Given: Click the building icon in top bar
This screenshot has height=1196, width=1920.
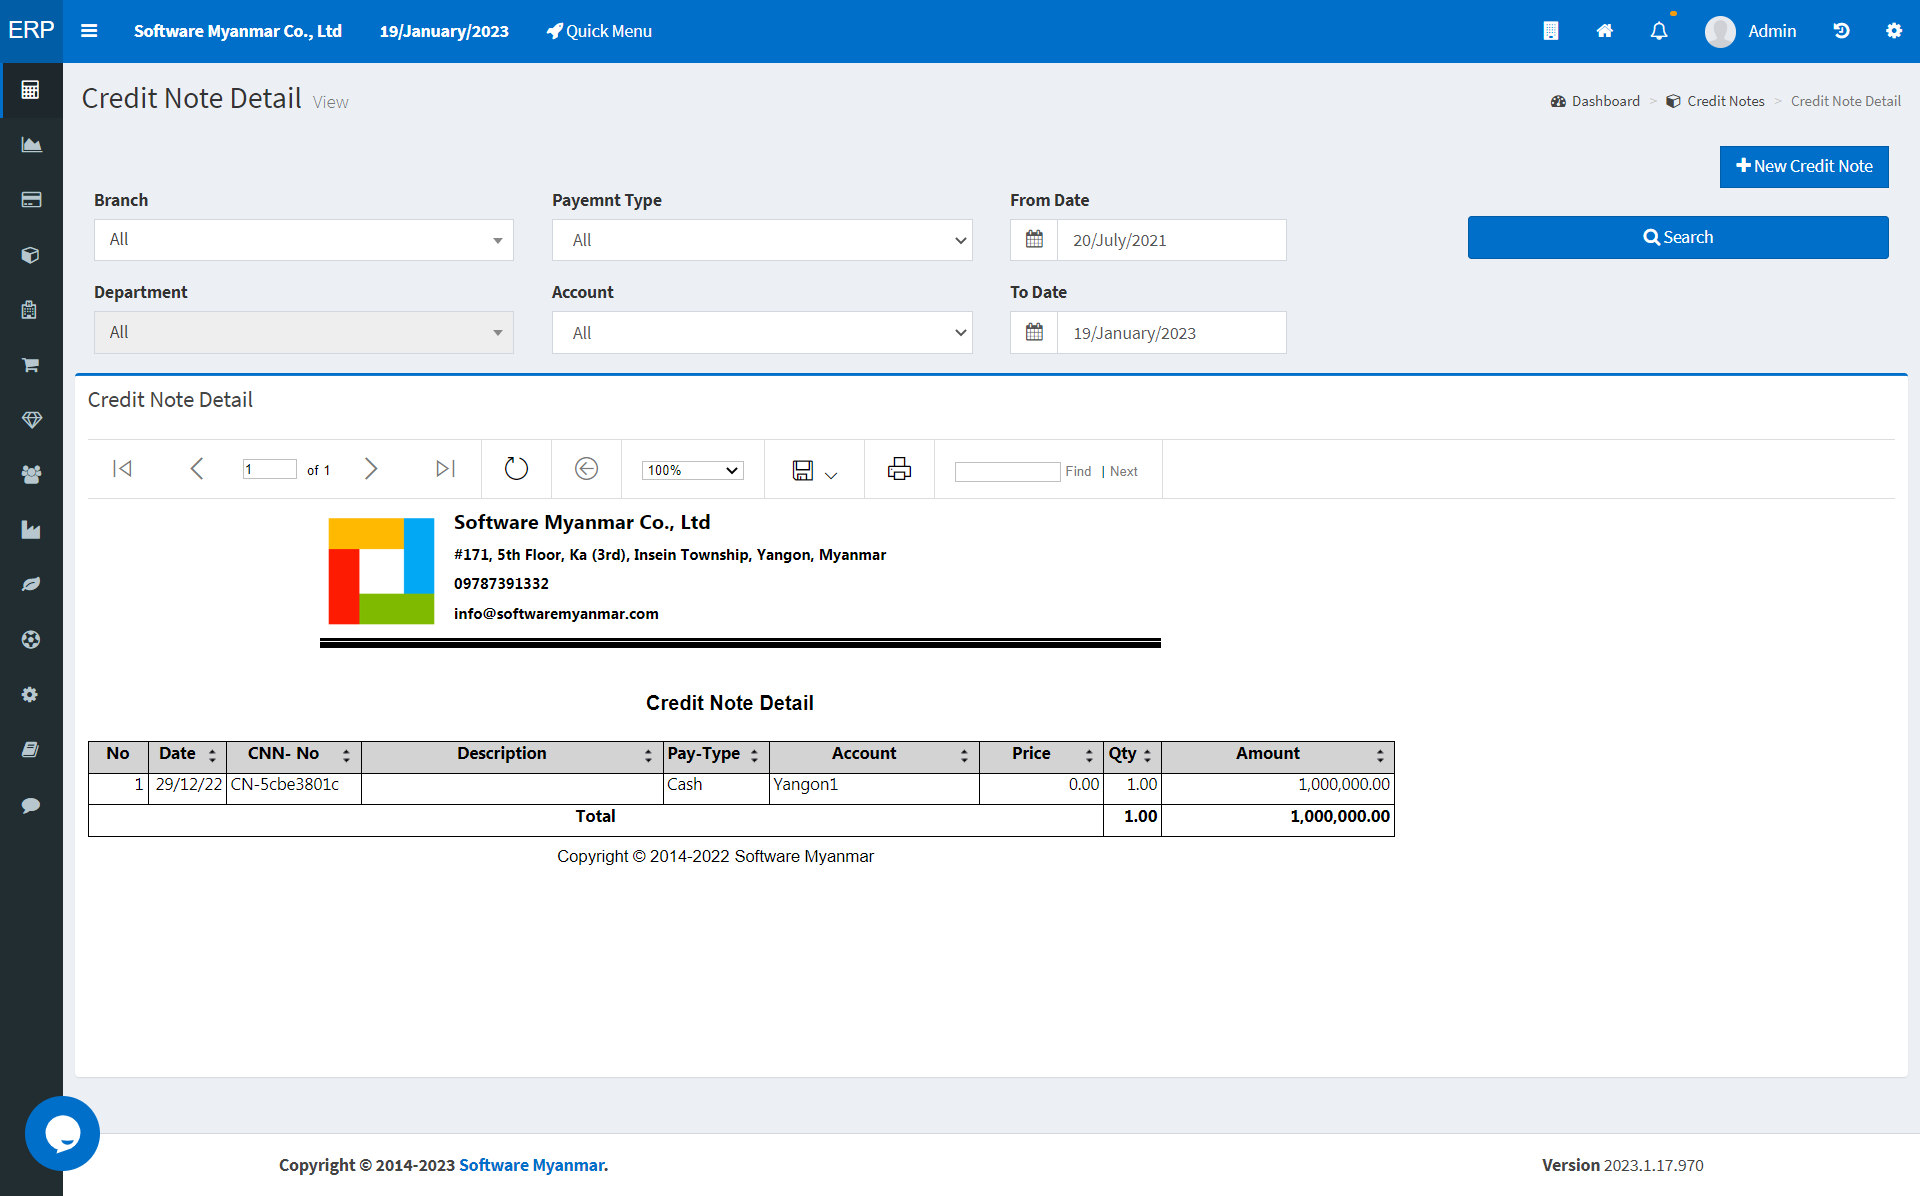Looking at the screenshot, I should click(1551, 31).
